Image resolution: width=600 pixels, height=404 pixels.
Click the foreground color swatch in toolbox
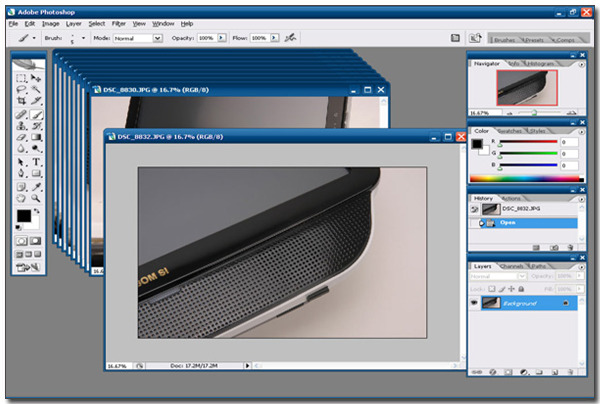tap(23, 216)
